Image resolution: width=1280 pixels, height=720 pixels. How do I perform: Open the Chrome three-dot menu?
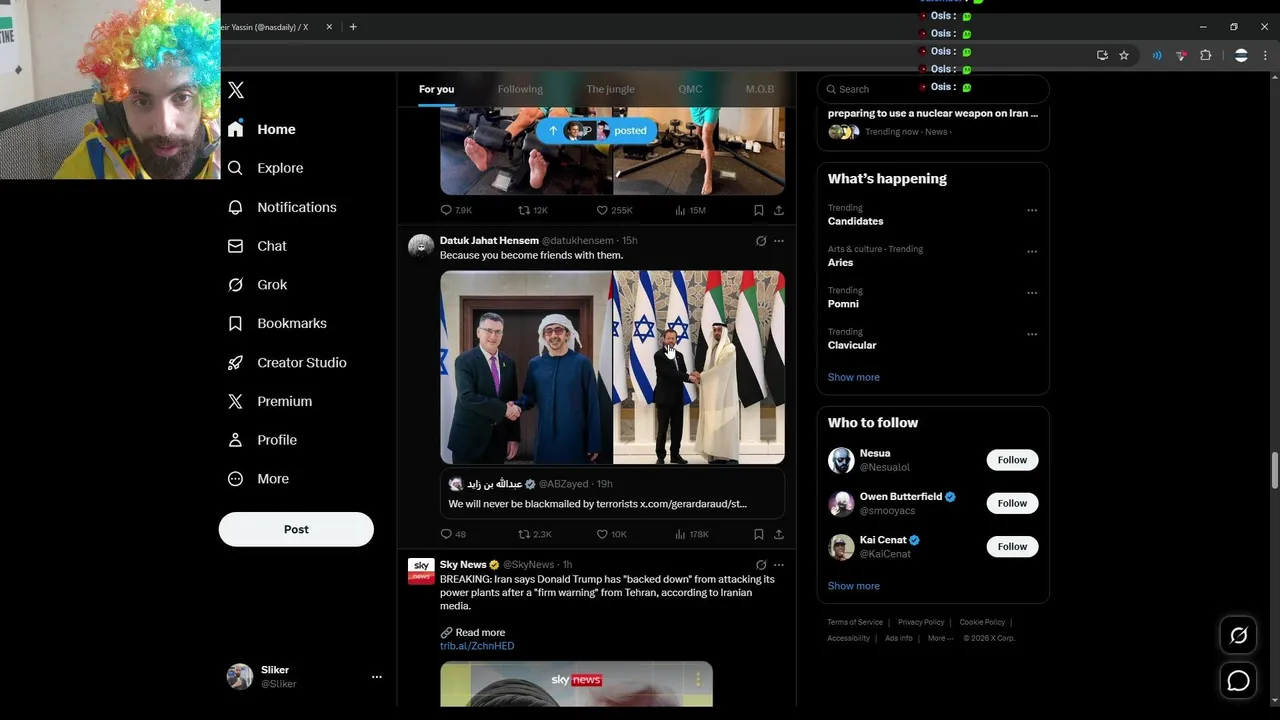pyautogui.click(x=1266, y=56)
